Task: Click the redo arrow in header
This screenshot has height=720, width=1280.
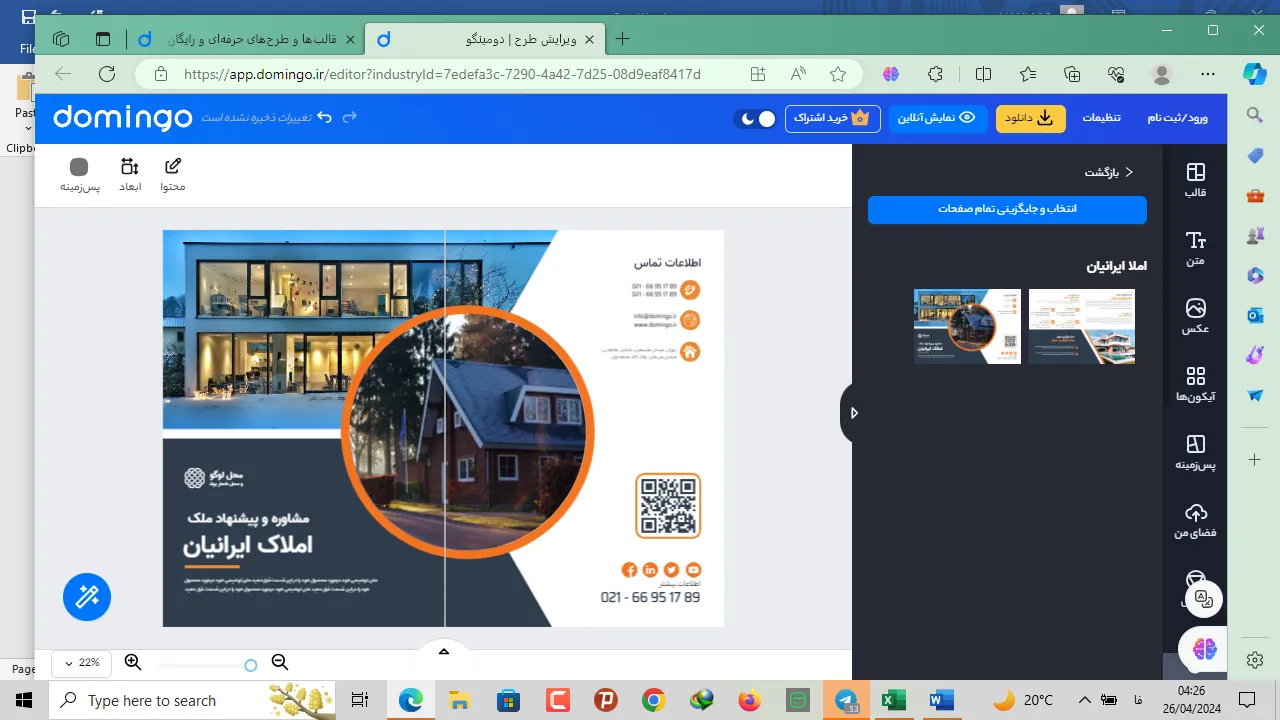Action: (349, 117)
